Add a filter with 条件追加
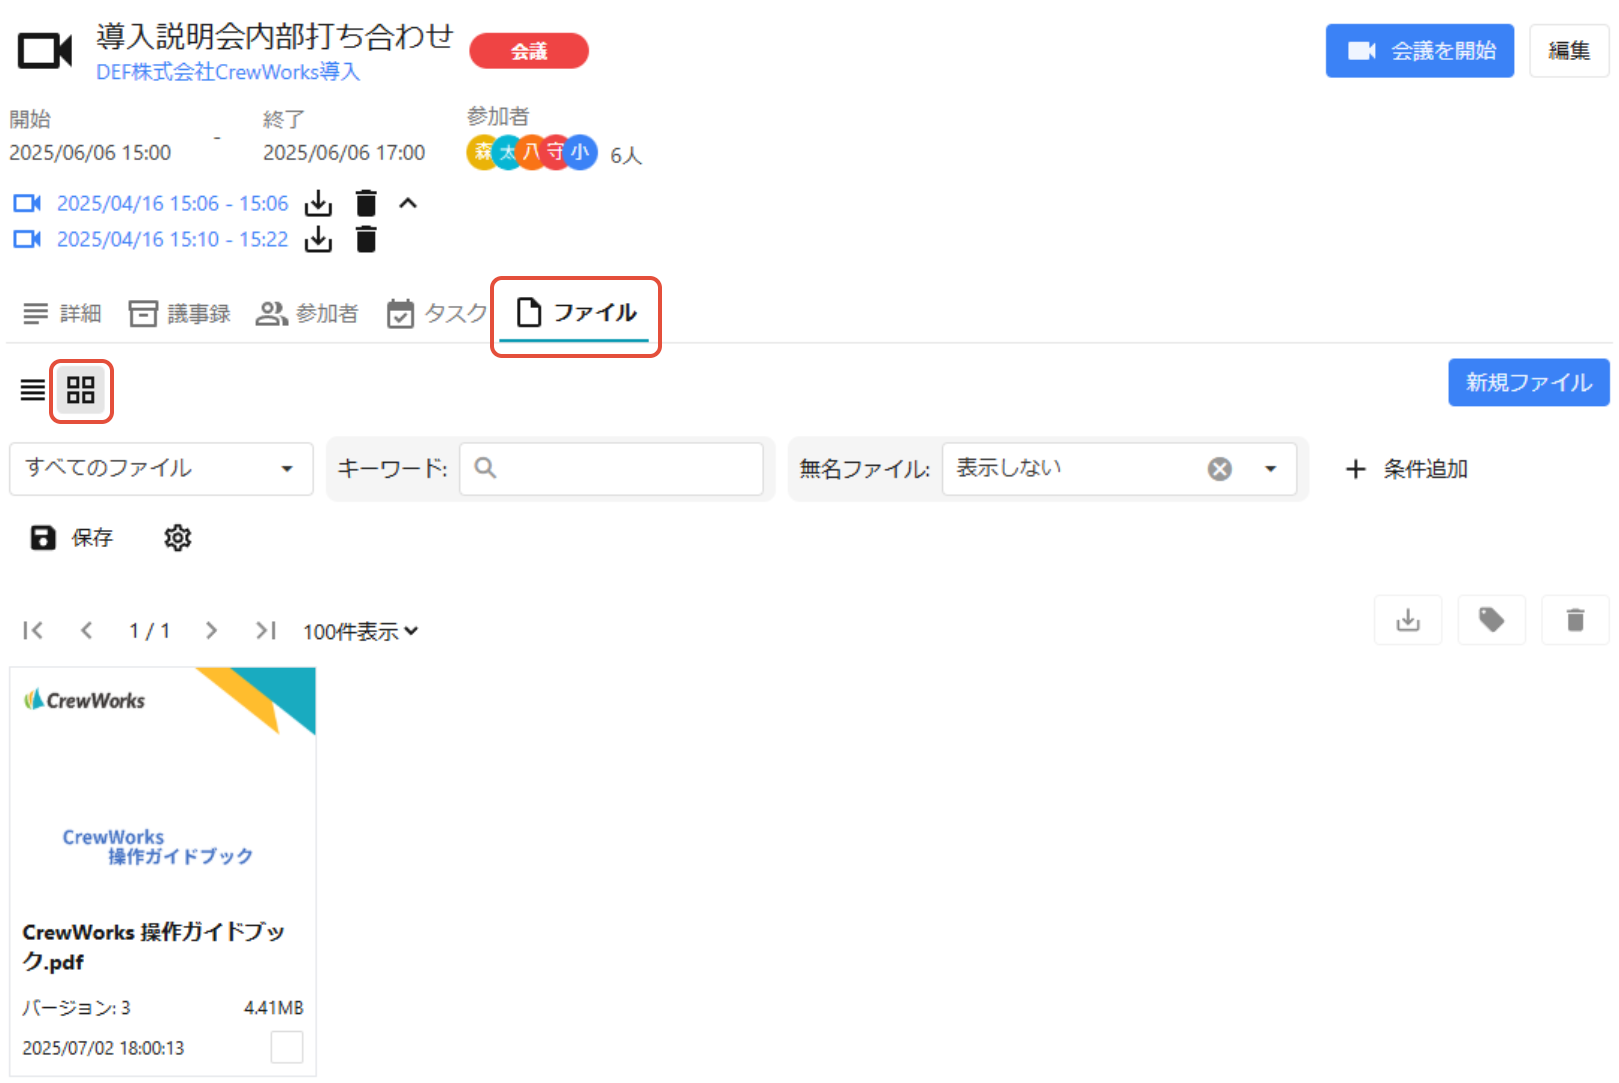Screen dimensions: 1619x1083 (1406, 469)
